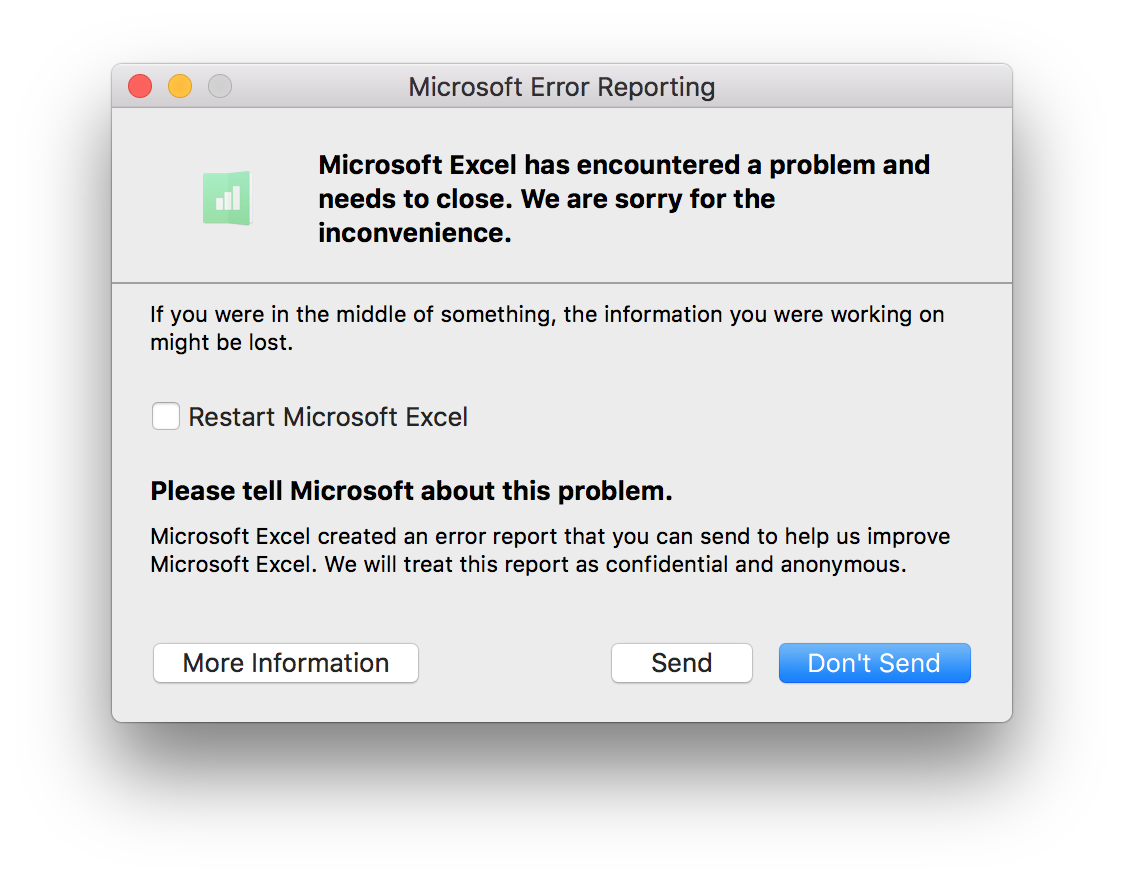Click the "created an error report" sentence

coord(550,536)
